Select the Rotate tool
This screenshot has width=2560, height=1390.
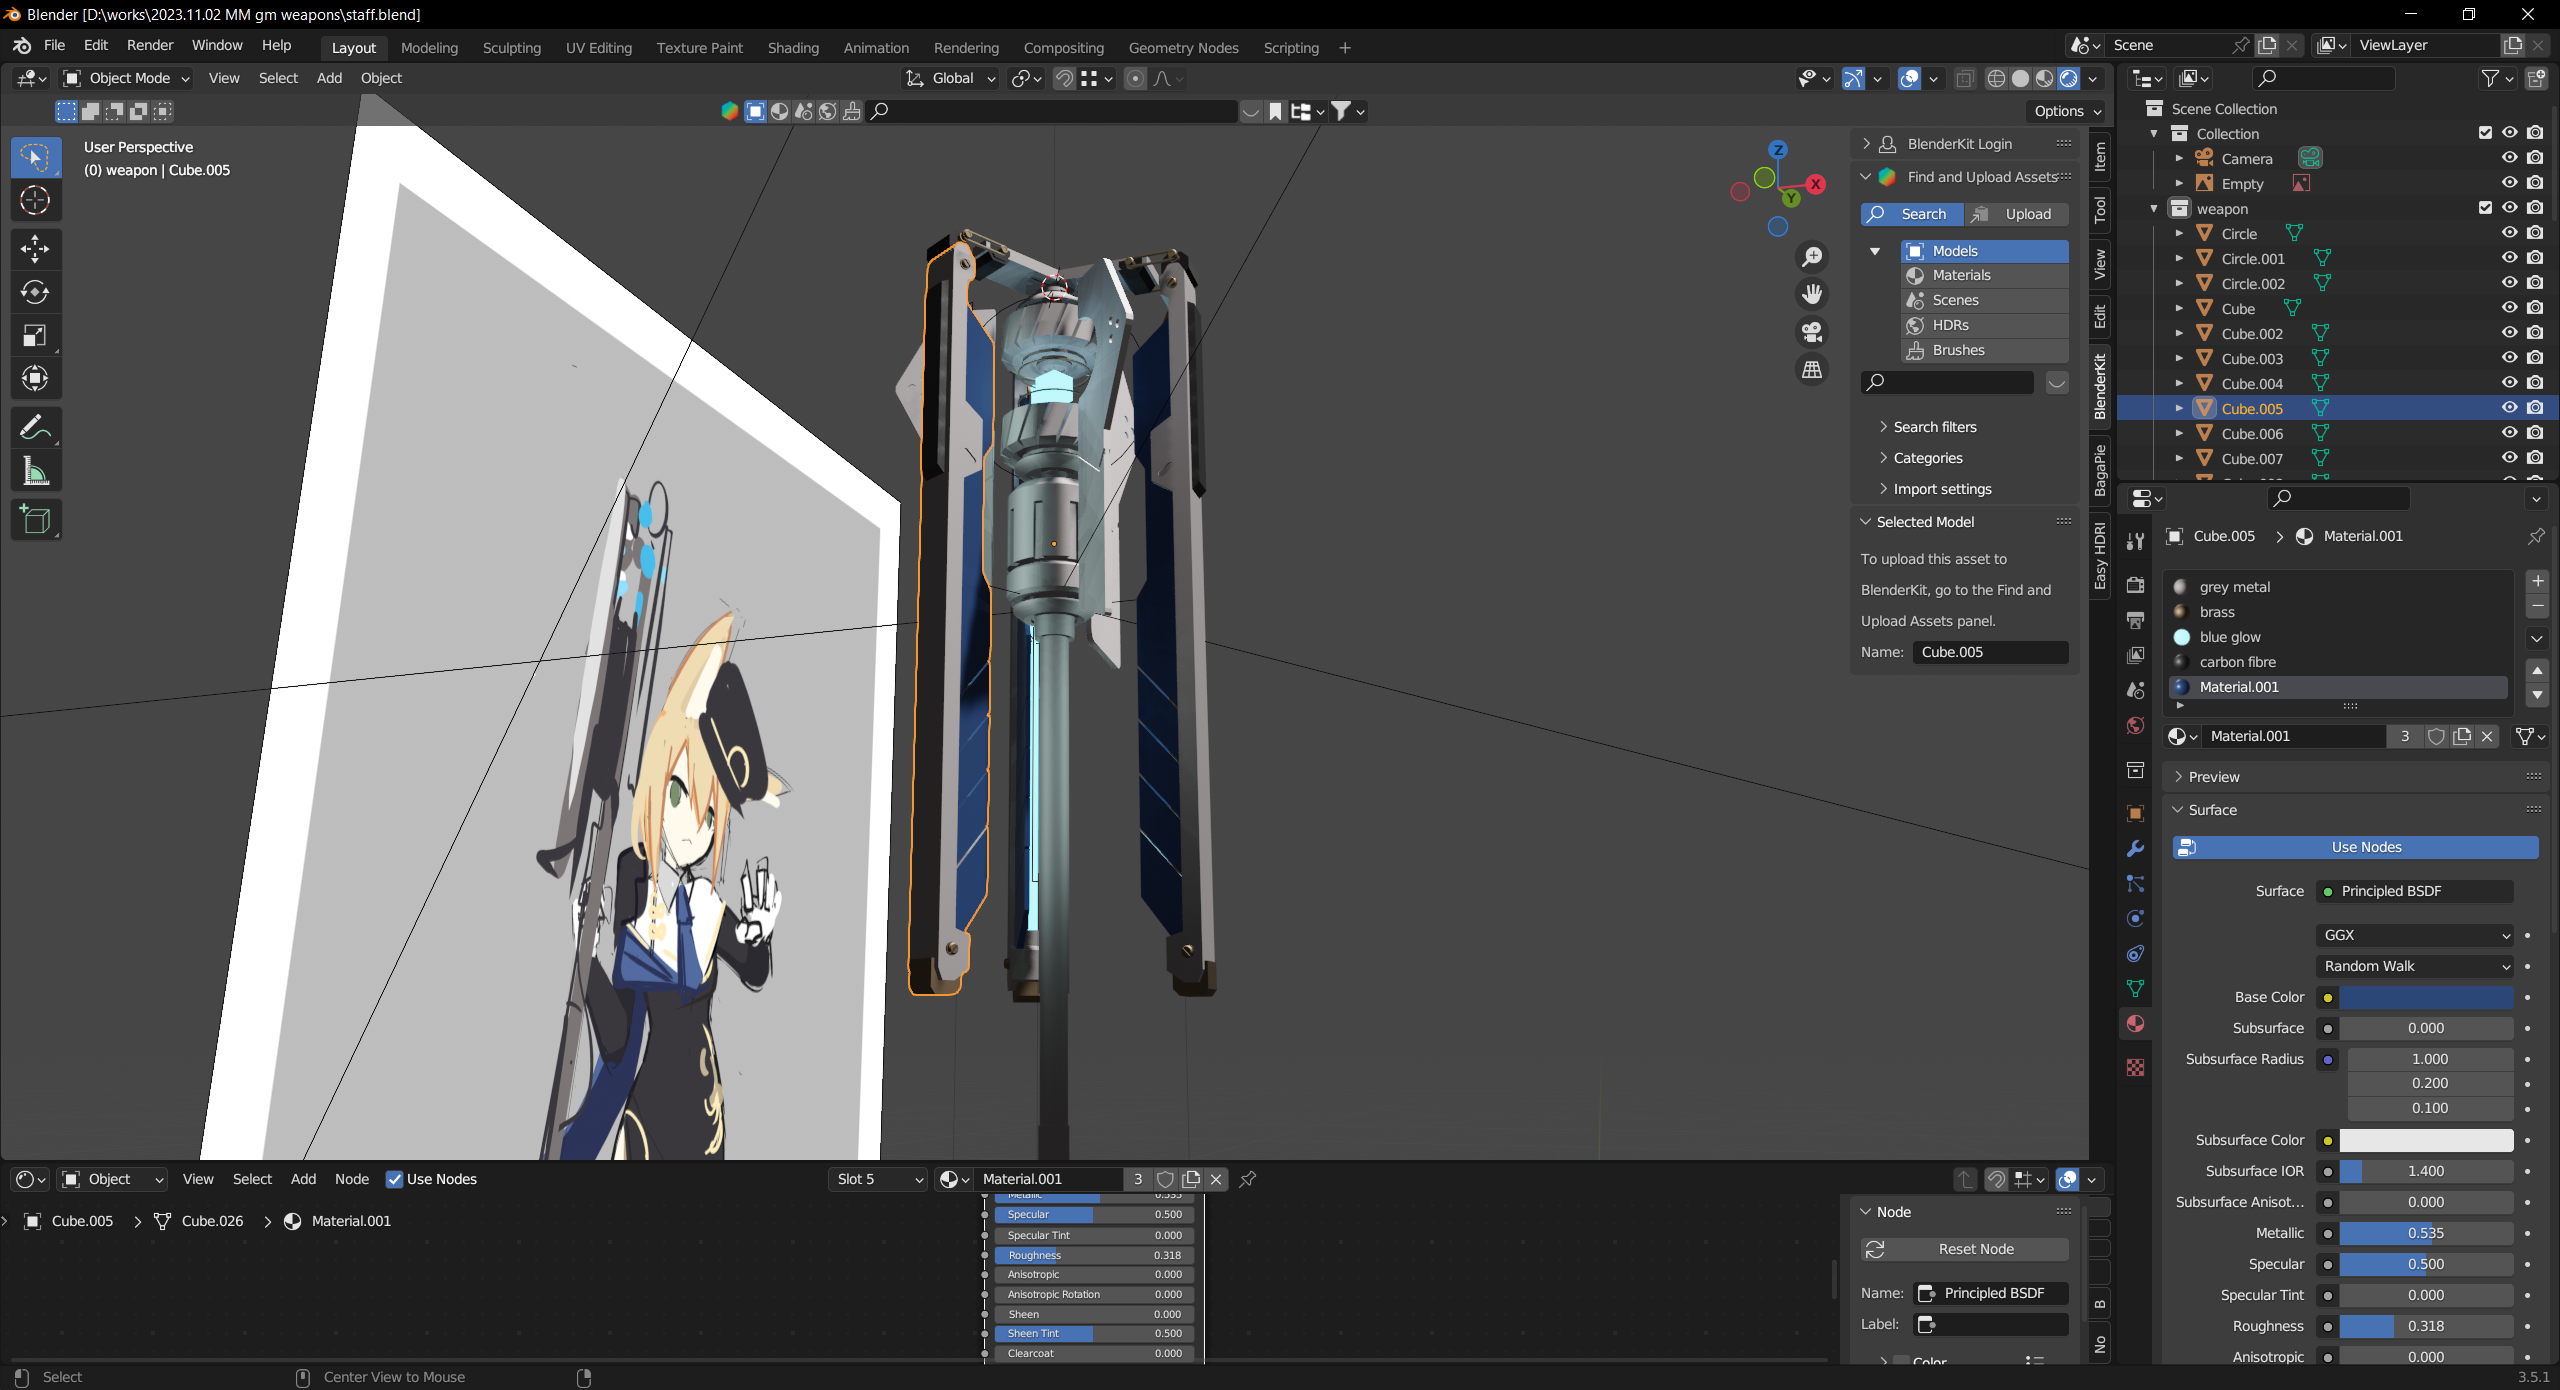coord(35,292)
